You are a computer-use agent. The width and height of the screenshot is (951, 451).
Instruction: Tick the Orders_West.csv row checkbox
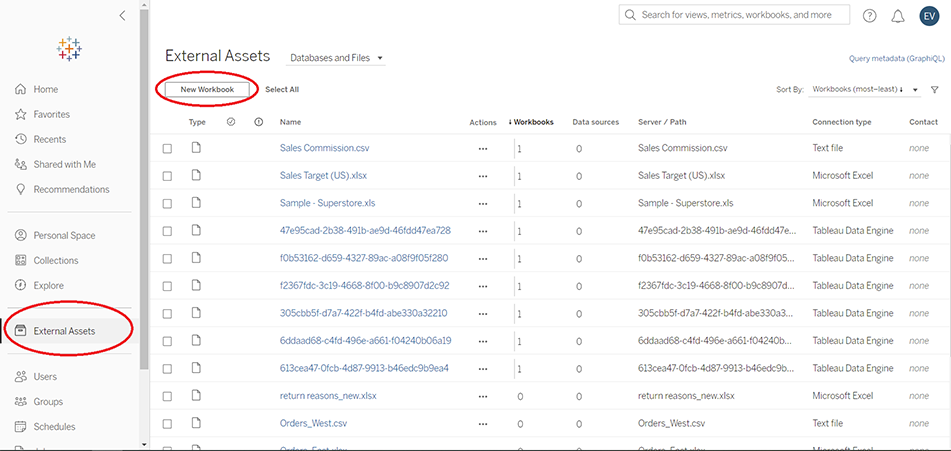167,424
